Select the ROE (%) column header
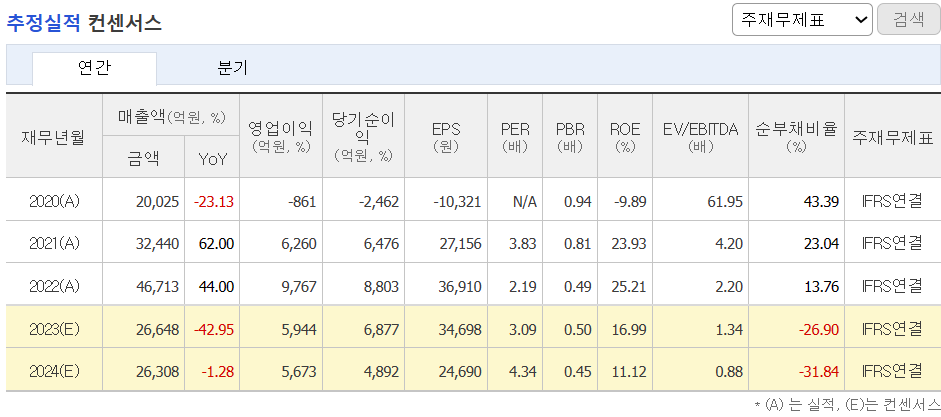Viewport: 941px width, 417px height. 625,136
